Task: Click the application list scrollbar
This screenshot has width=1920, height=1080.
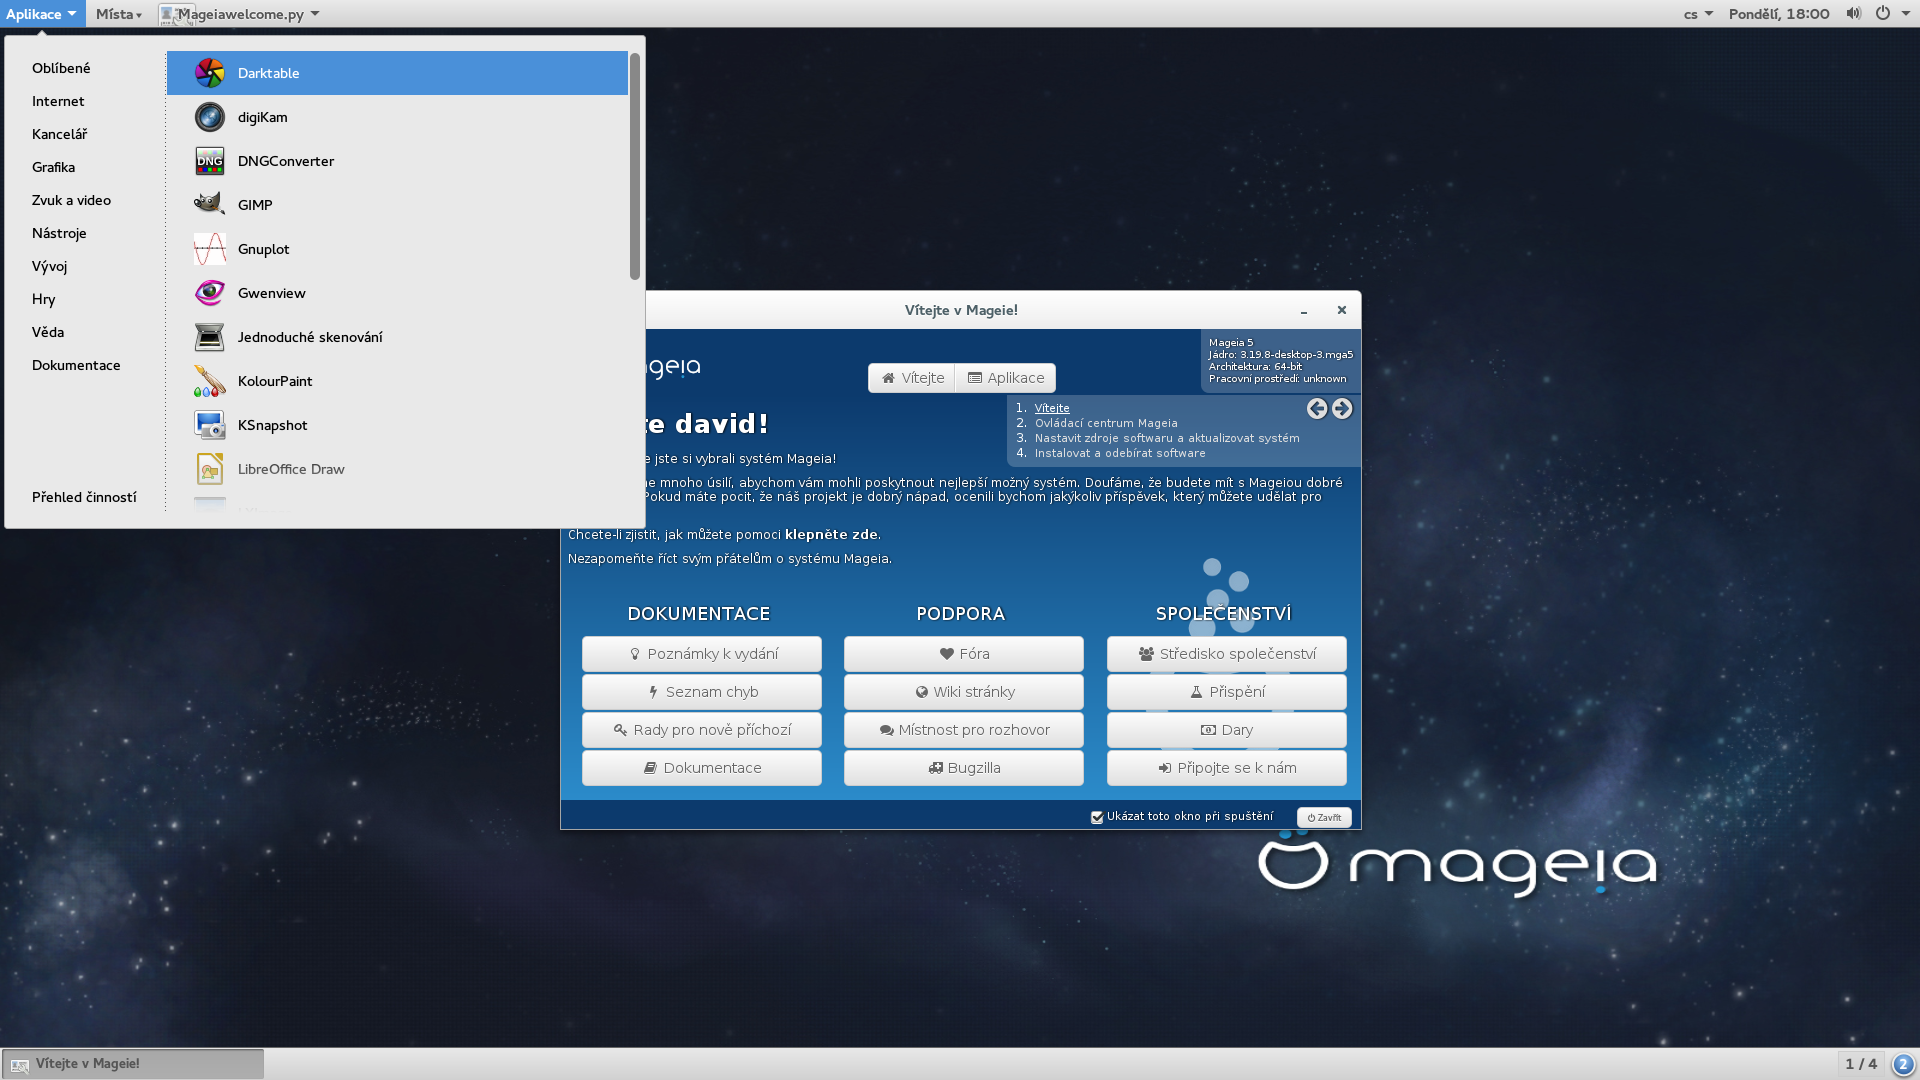Action: (x=634, y=166)
